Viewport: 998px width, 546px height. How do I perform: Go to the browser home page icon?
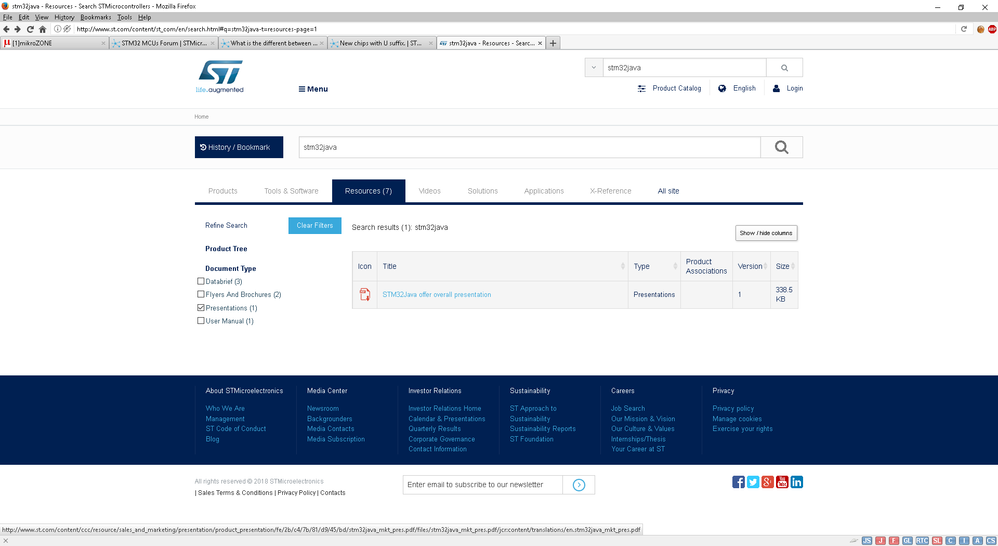coord(43,29)
